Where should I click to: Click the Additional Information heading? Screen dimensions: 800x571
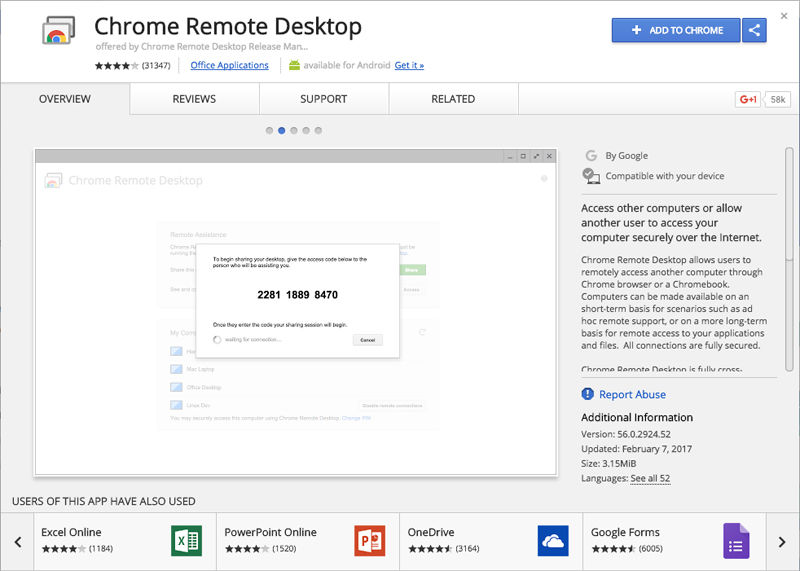[637, 417]
